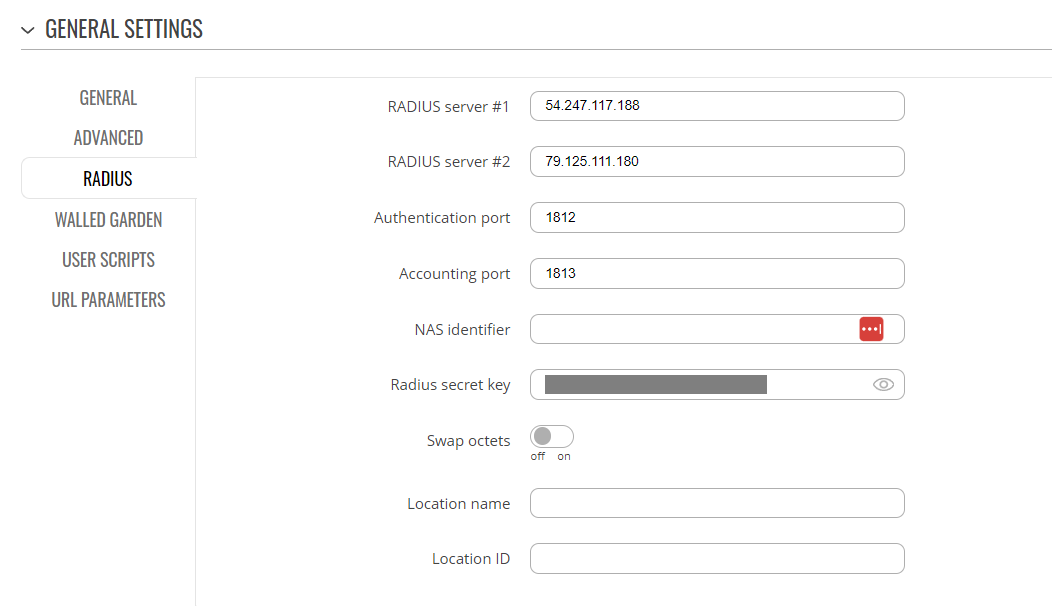
Task: Focus the RADIUS server #2 input
Action: click(716, 161)
